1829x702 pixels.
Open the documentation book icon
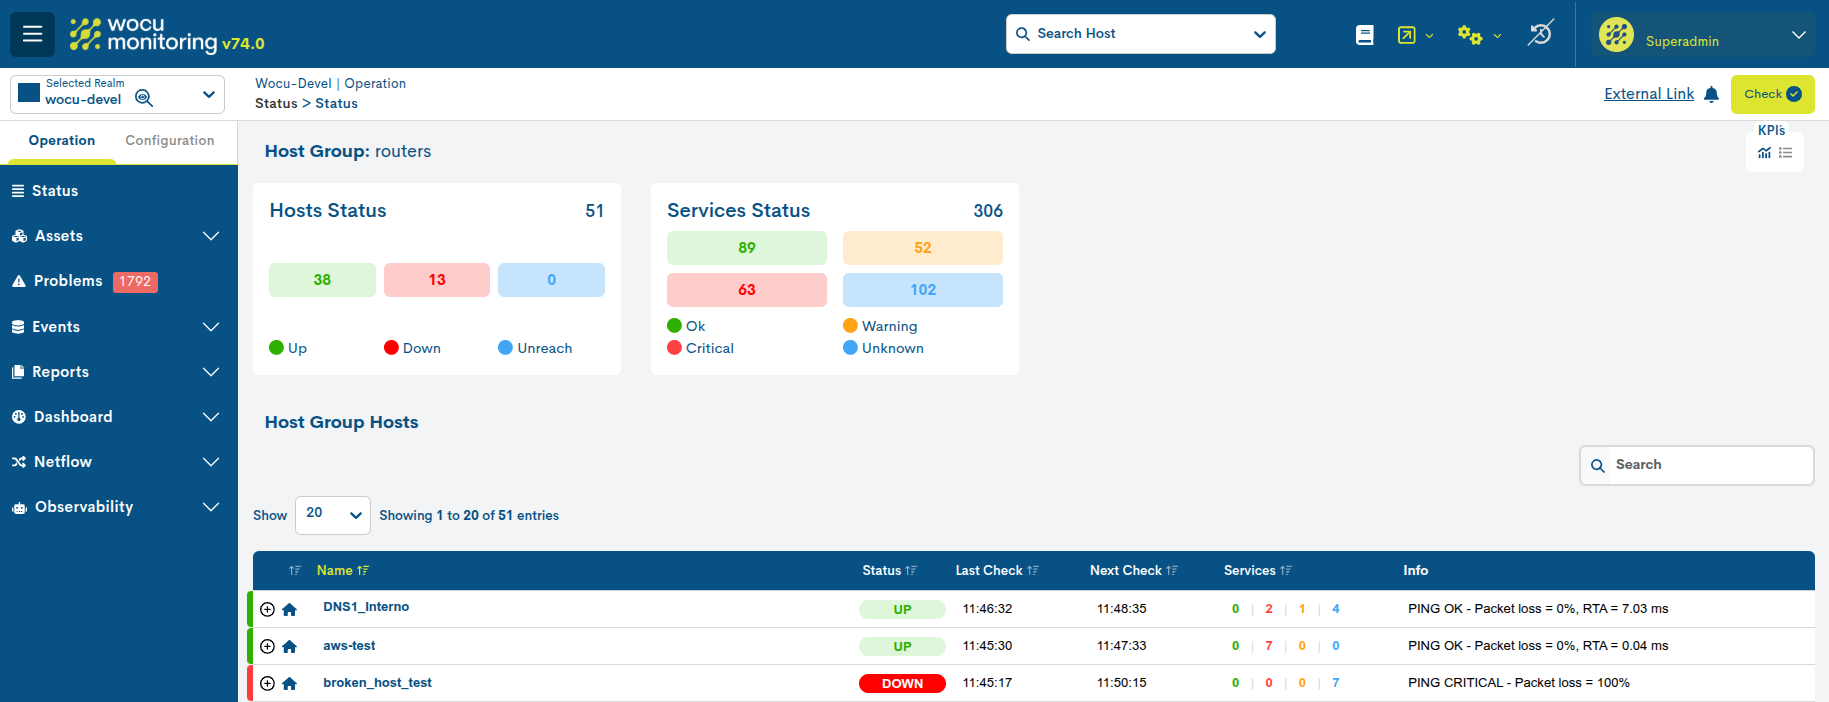(1365, 35)
